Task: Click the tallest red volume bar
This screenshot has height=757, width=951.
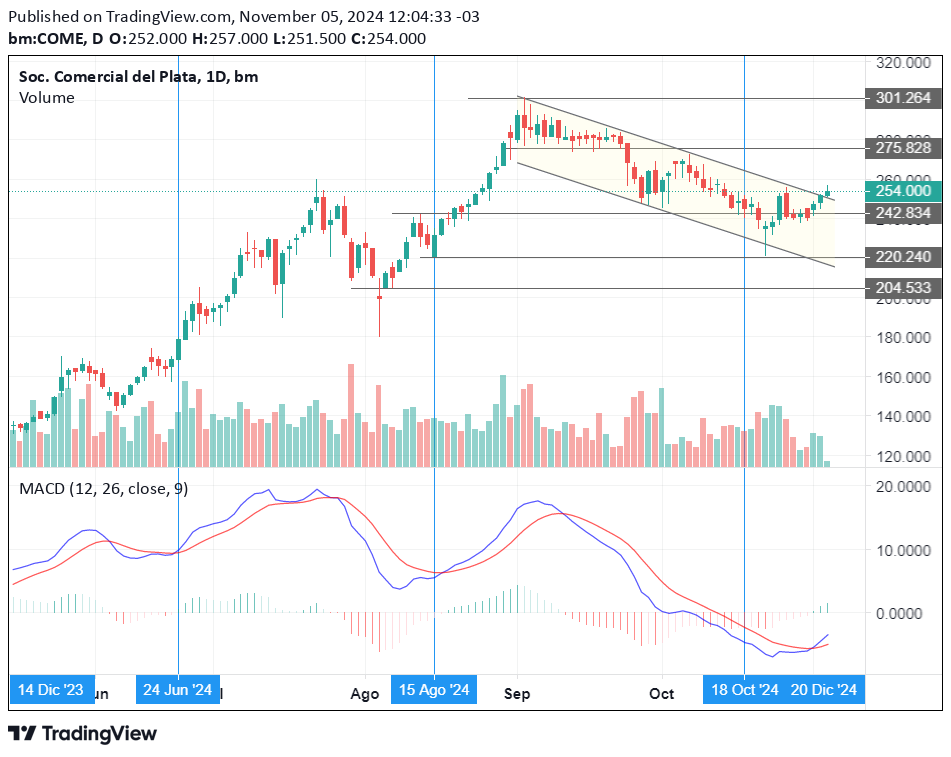Action: tap(351, 415)
